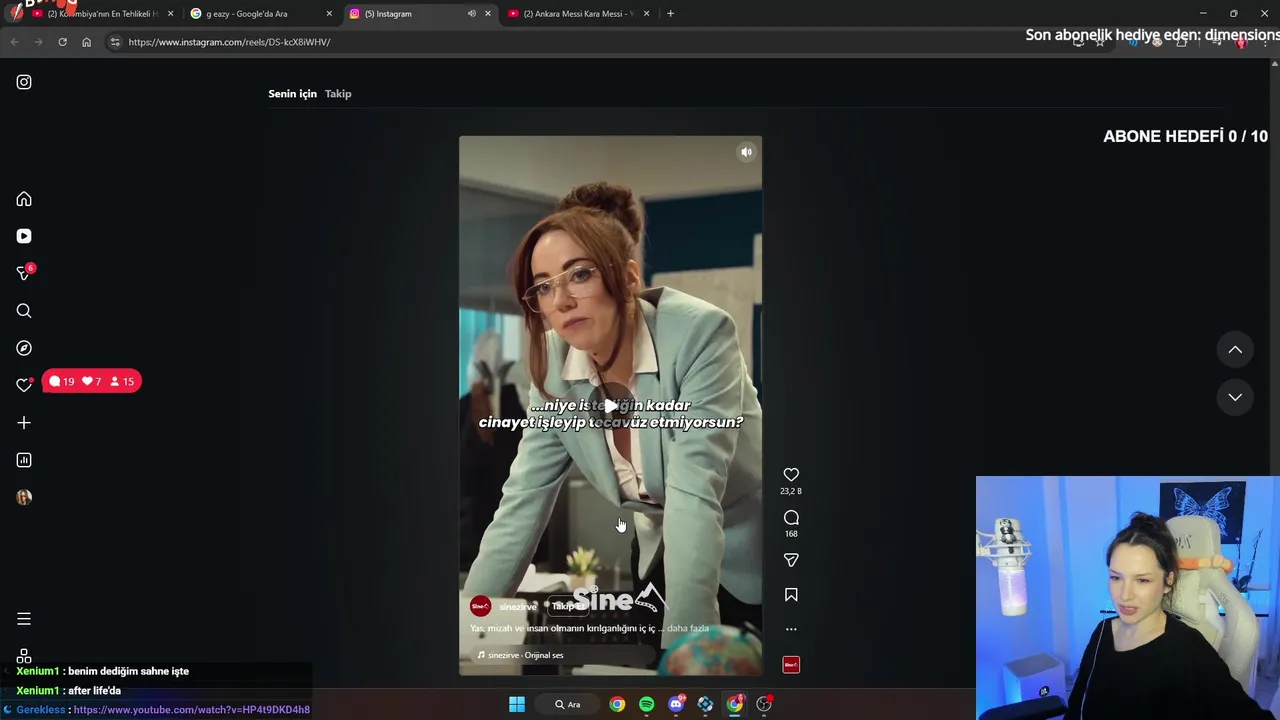Open sinezirve profile picture on reel
This screenshot has width=1280, height=720.
(x=481, y=606)
